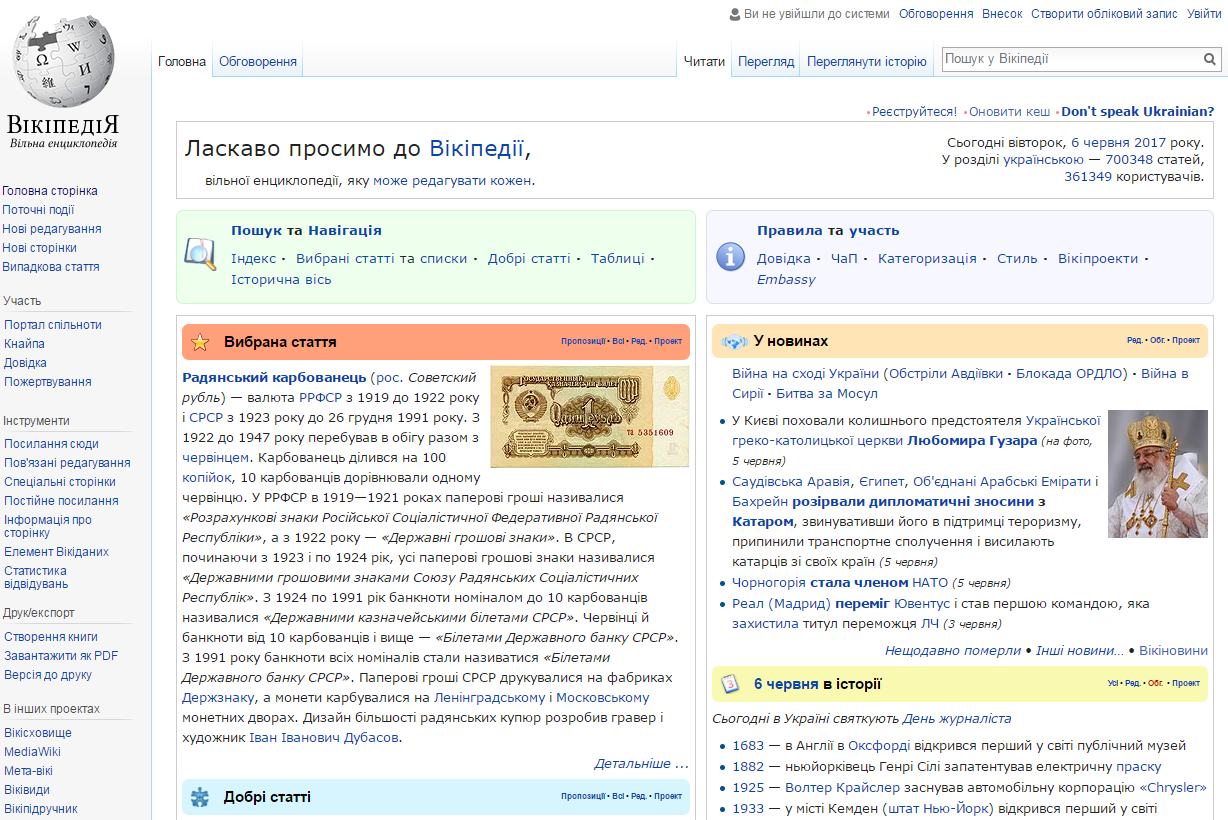
Task: Click the Wikipedia globe logo
Action: (63, 61)
